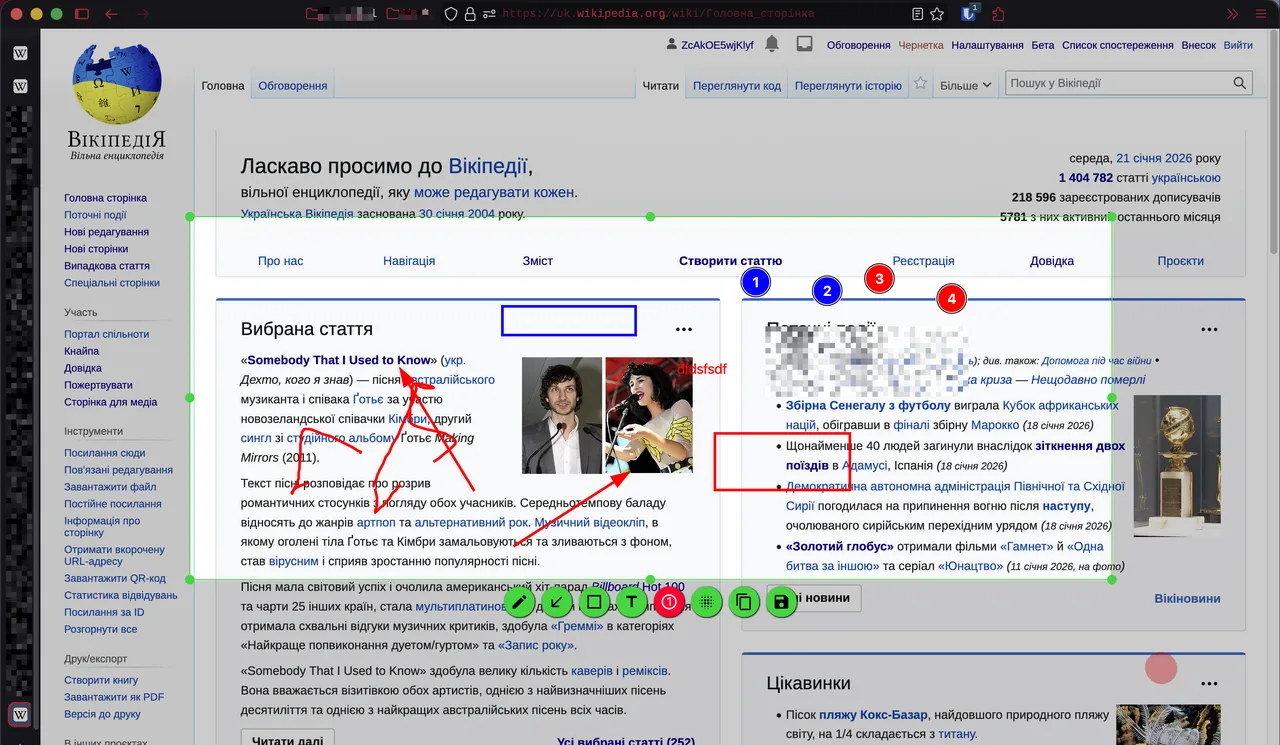Open Випадкова стаття in sidebar
Image resolution: width=1280 pixels, height=745 pixels.
[x=107, y=266]
